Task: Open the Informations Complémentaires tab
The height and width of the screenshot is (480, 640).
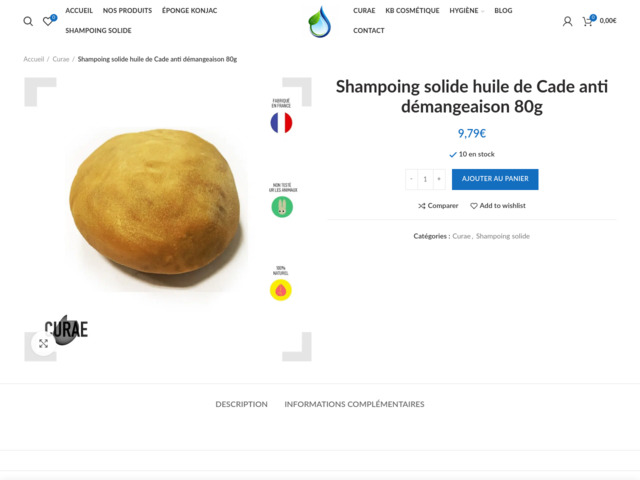Action: point(354,404)
